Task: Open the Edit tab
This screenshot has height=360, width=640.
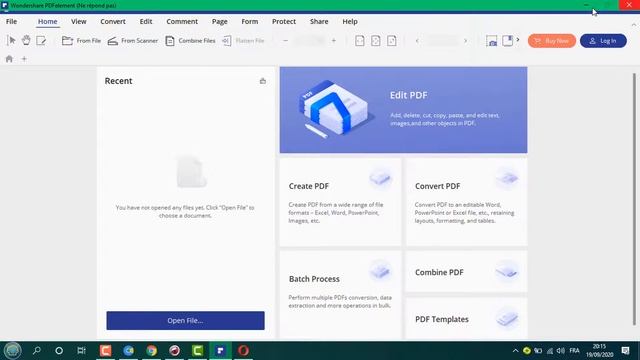Action: 146,21
